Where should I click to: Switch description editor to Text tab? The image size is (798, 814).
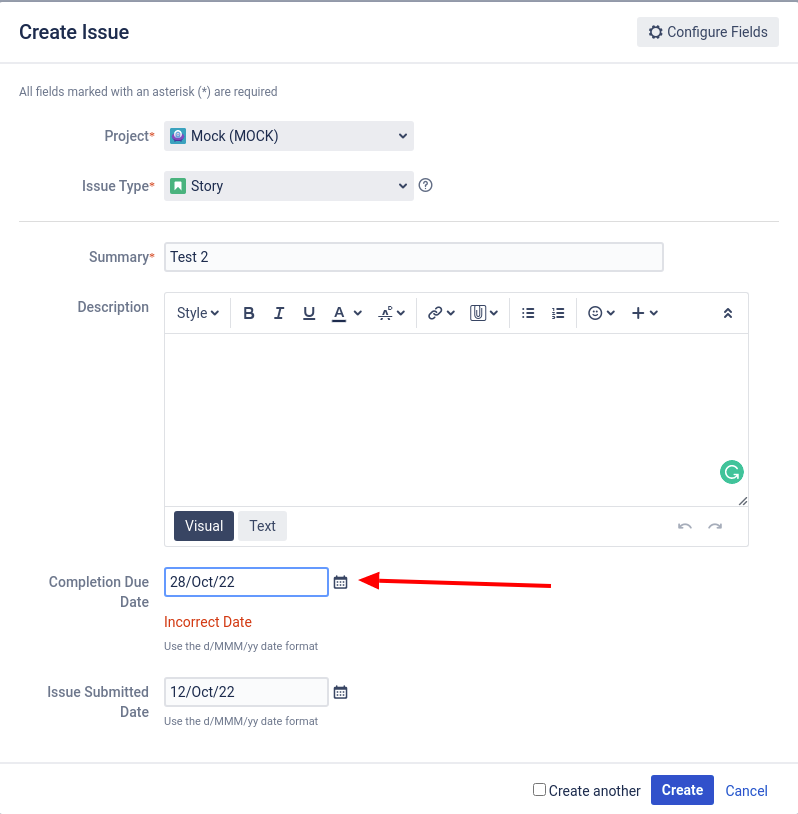click(x=262, y=526)
